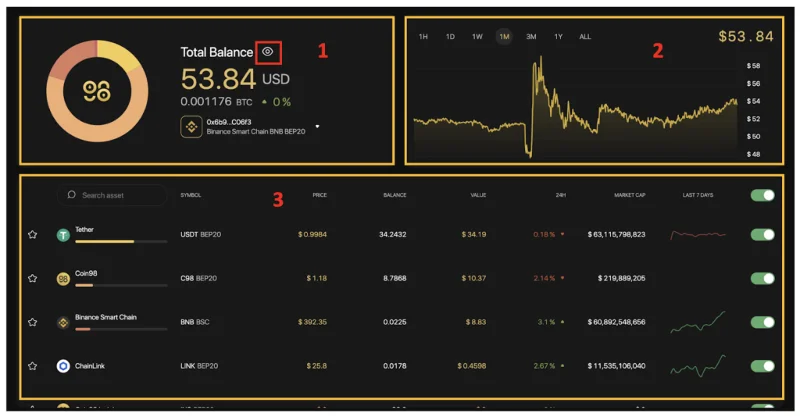Select the 1W chart range
The height and width of the screenshot is (417, 800).
pyautogui.click(x=477, y=36)
